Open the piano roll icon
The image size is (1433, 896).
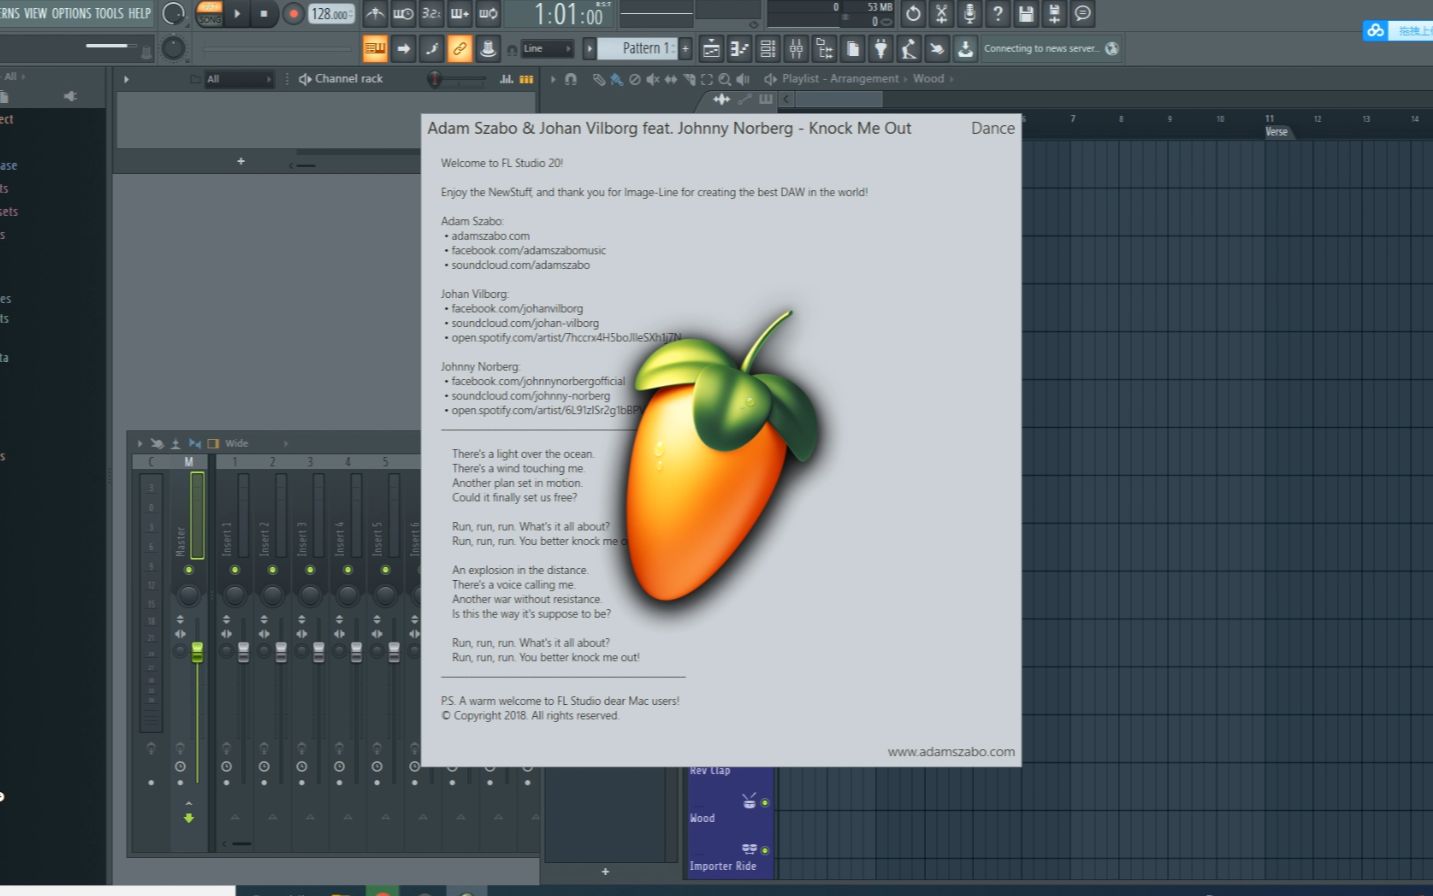click(x=739, y=48)
